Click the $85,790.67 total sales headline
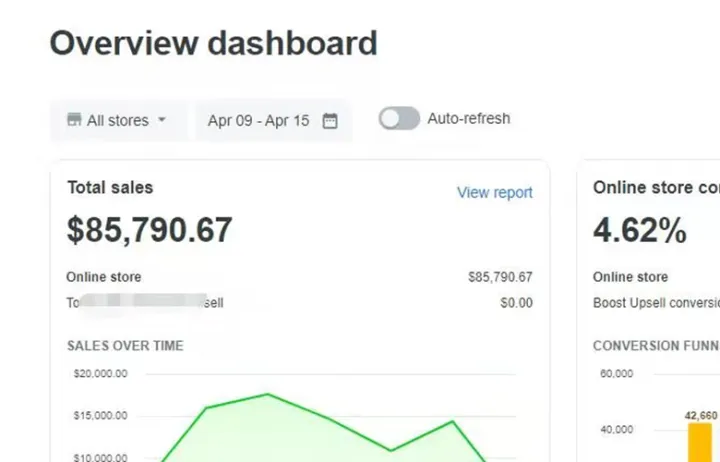Screen dimensions: 720x462 pos(150,230)
